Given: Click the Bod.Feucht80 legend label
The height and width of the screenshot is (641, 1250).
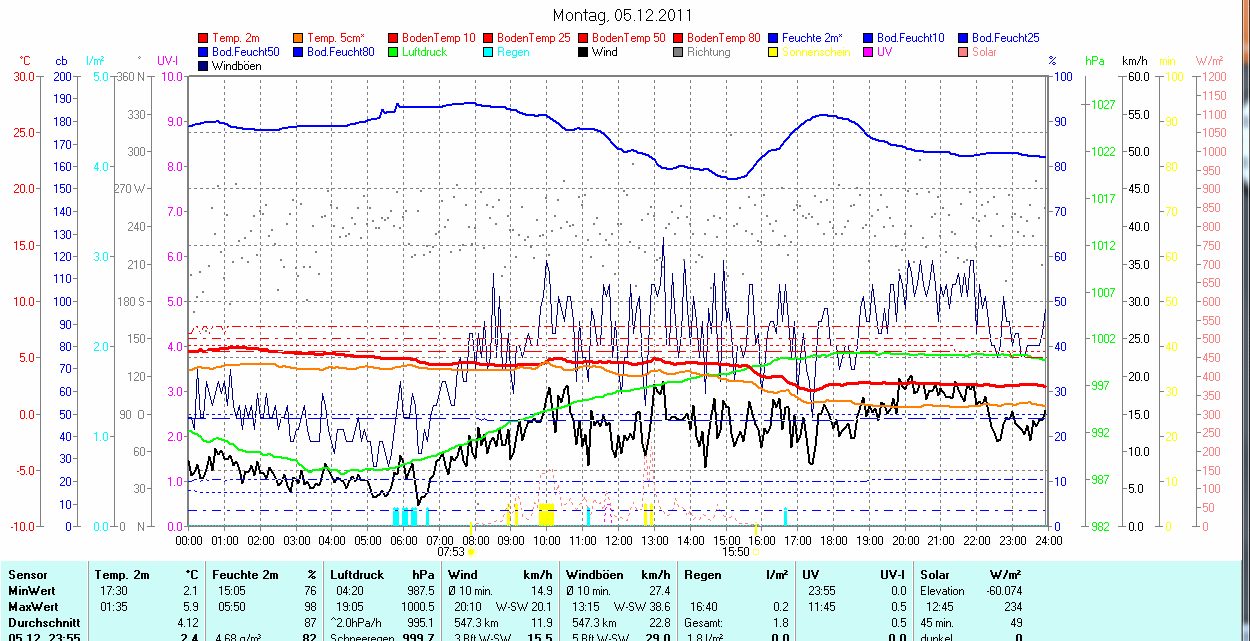Looking at the screenshot, I should (341, 52).
